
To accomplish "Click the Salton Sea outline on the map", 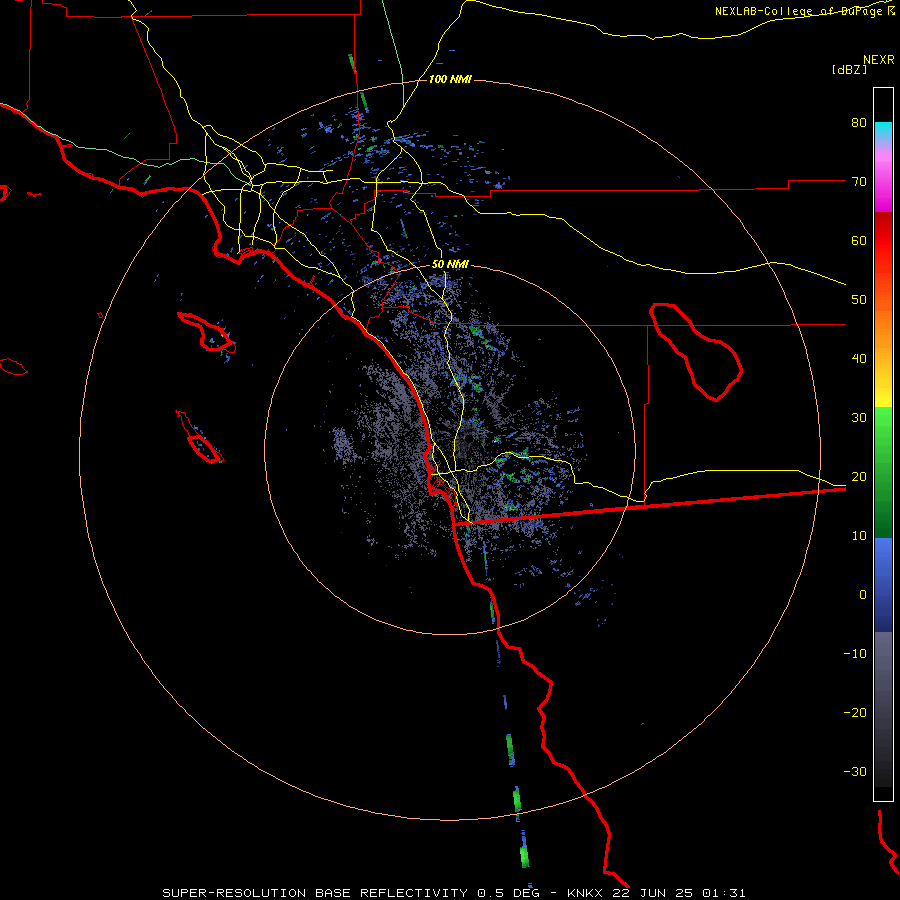I will tap(696, 352).
